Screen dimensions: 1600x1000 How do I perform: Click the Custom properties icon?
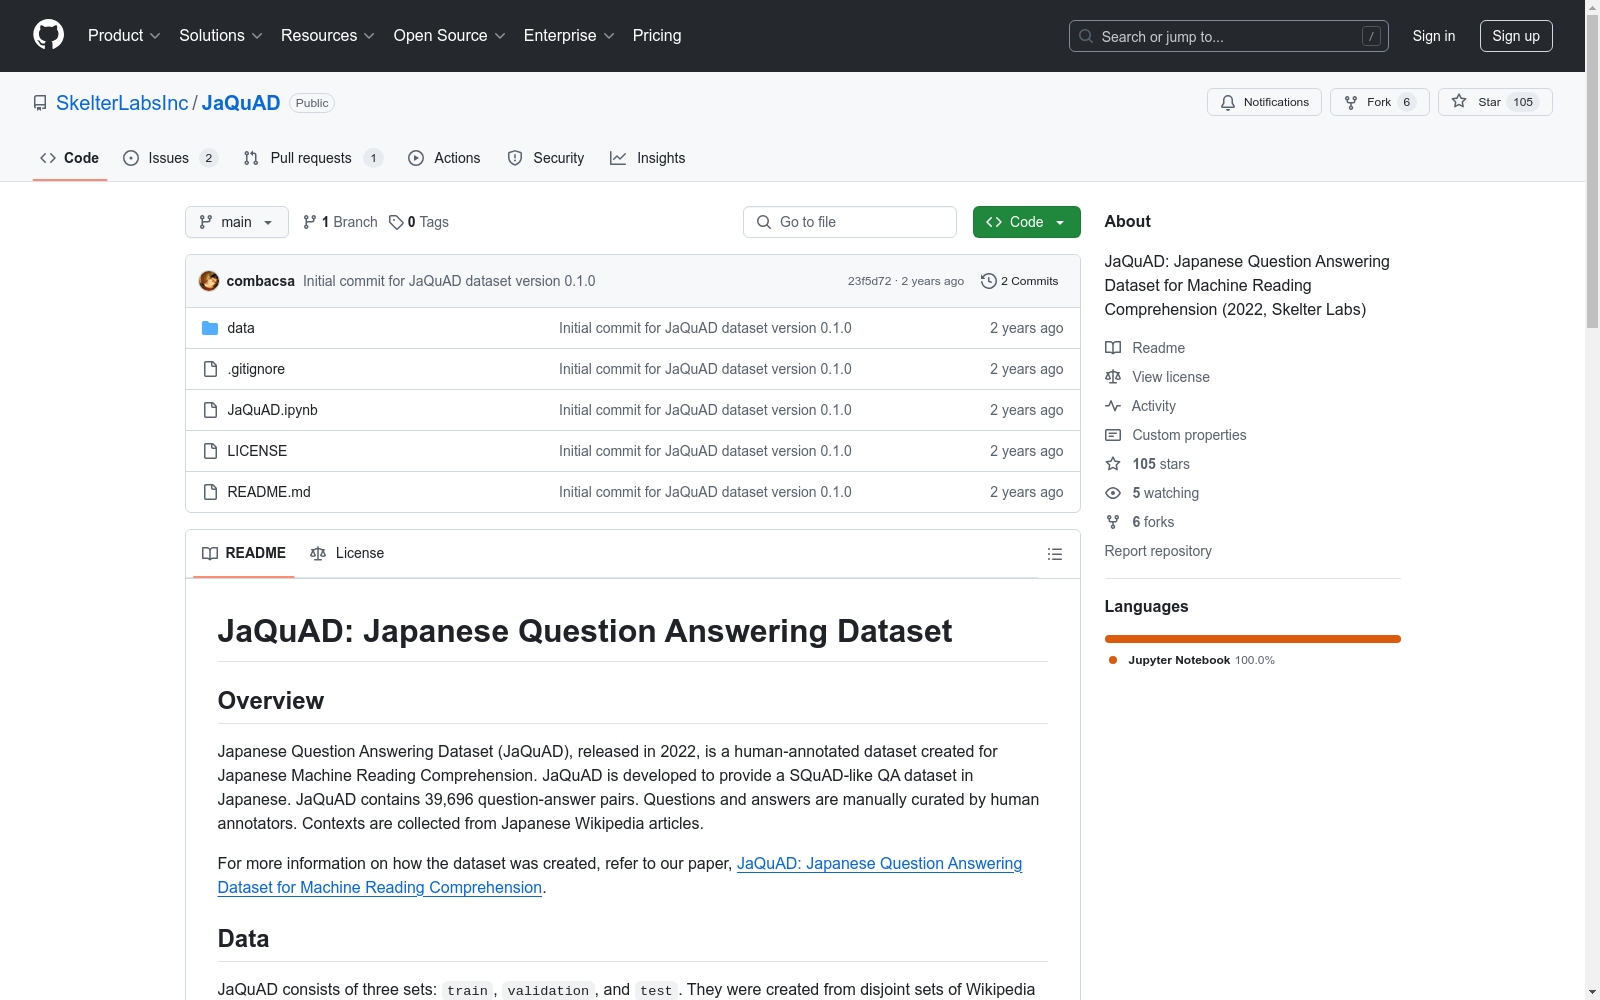(x=1113, y=435)
